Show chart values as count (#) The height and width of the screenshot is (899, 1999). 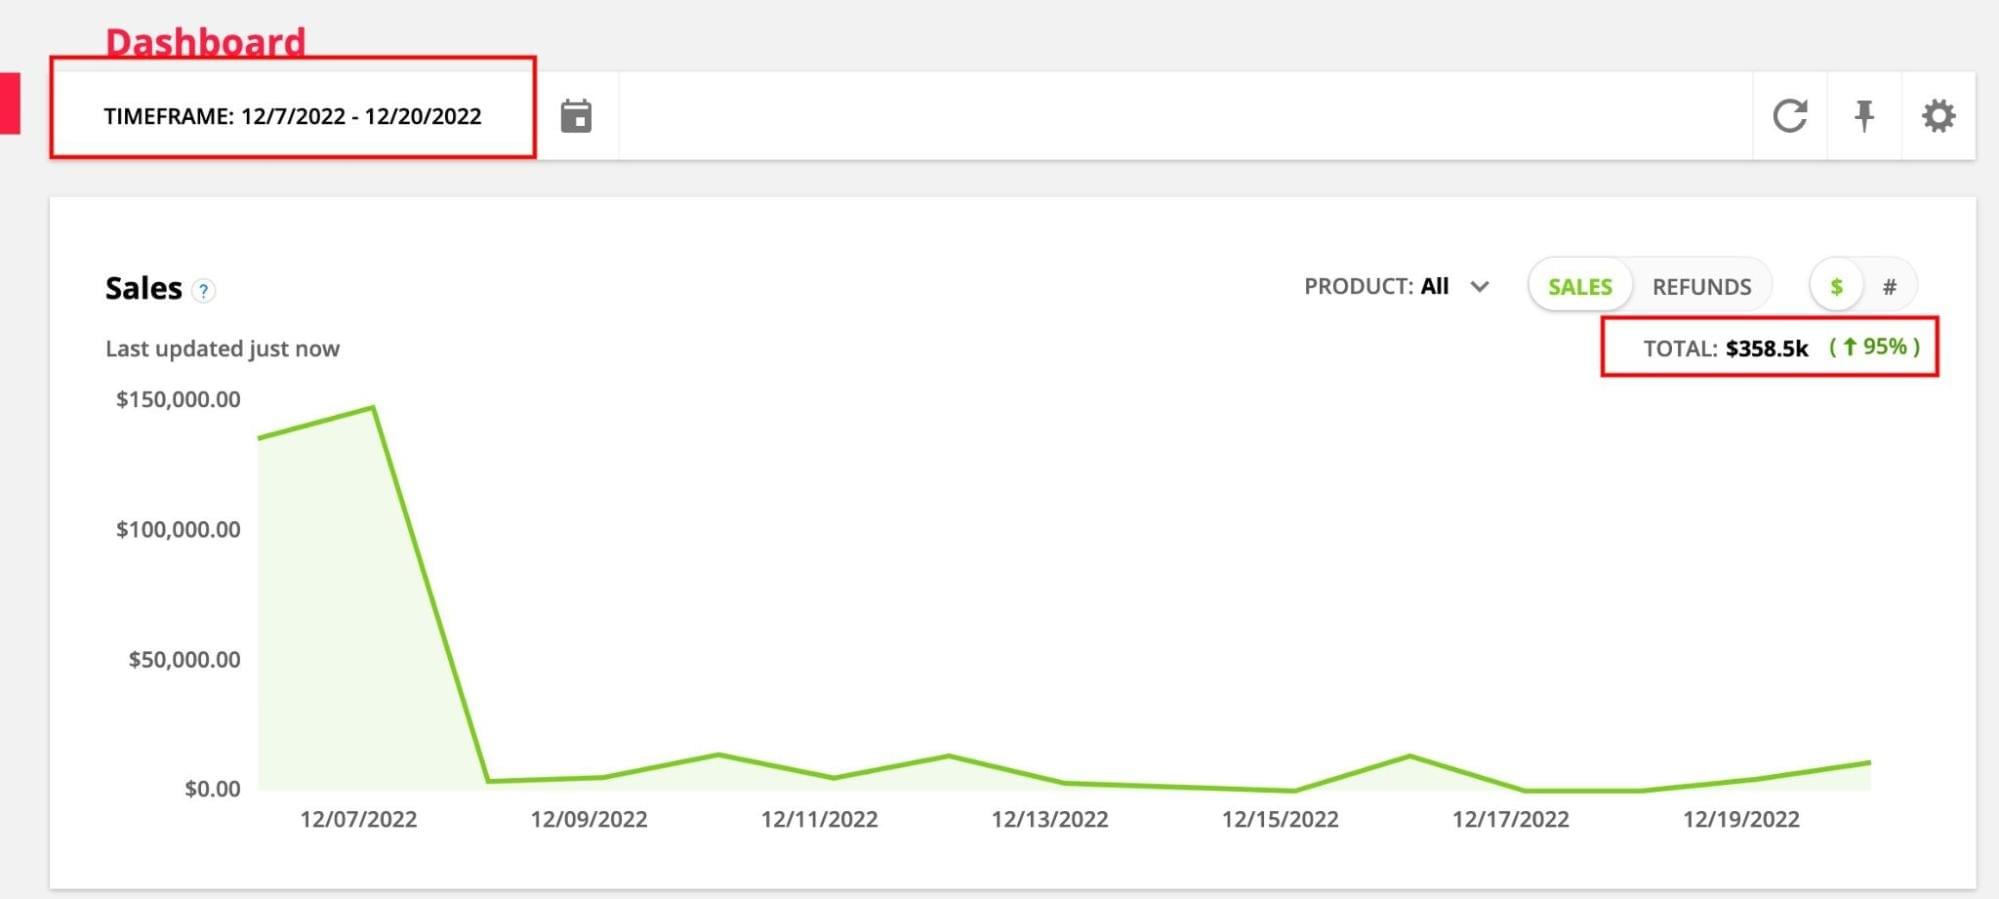click(1889, 287)
